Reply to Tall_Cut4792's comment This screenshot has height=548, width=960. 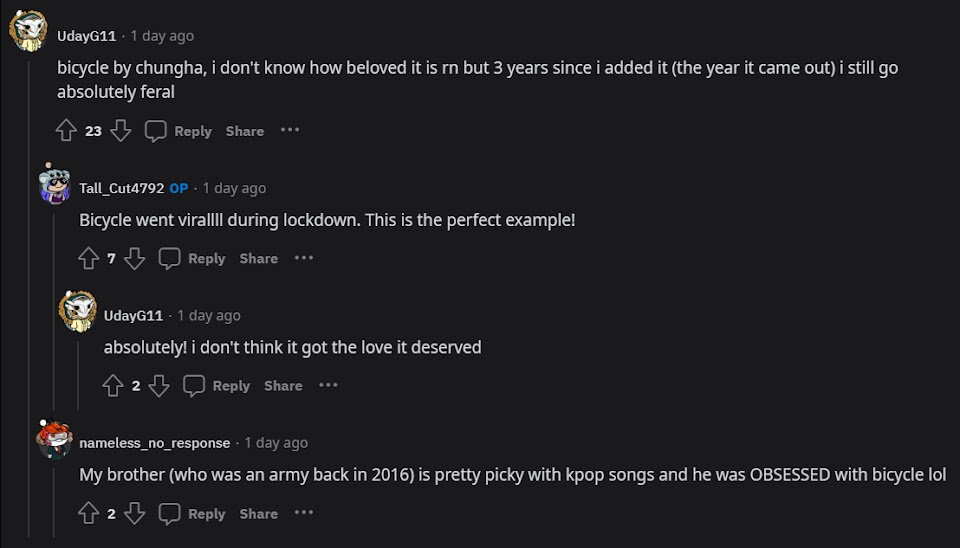[192, 259]
